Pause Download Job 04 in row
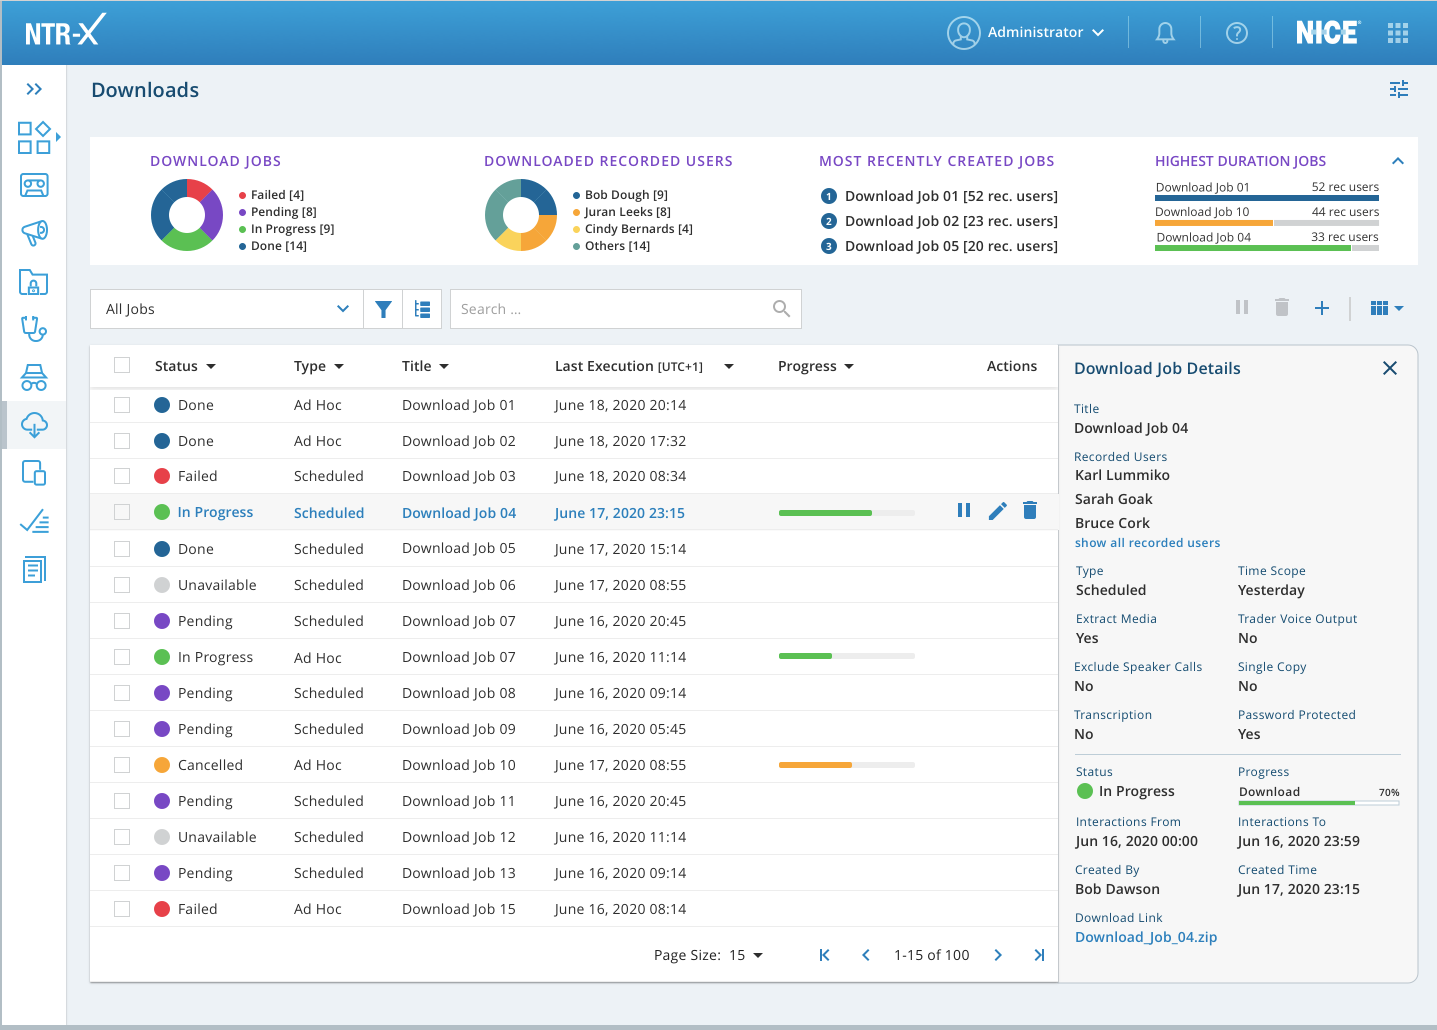 (964, 511)
